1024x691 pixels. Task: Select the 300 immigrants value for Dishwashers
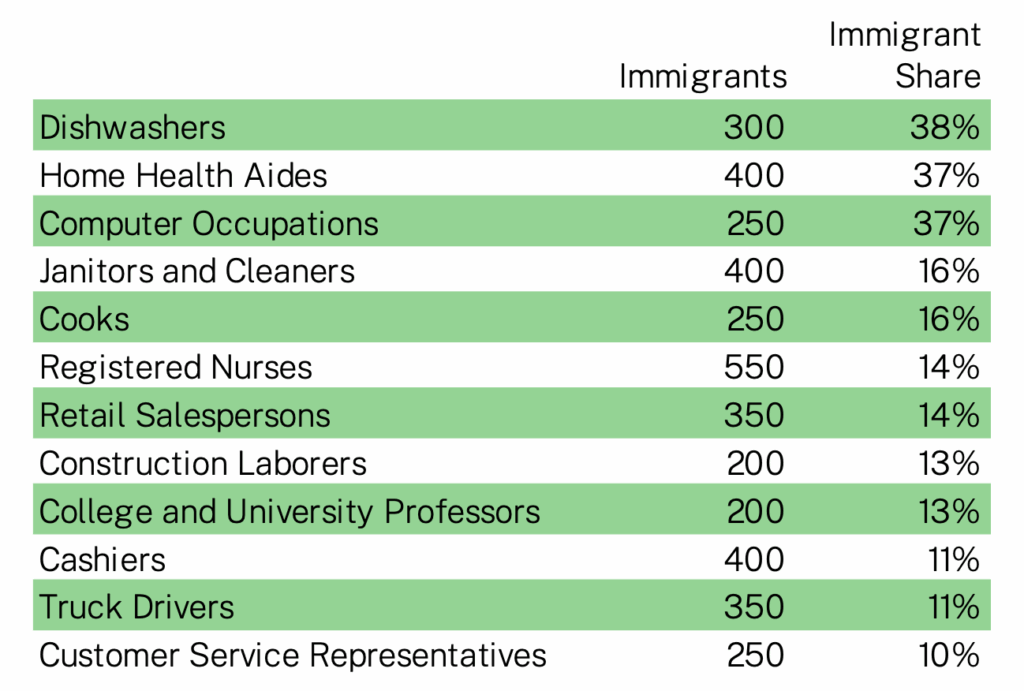(x=754, y=127)
